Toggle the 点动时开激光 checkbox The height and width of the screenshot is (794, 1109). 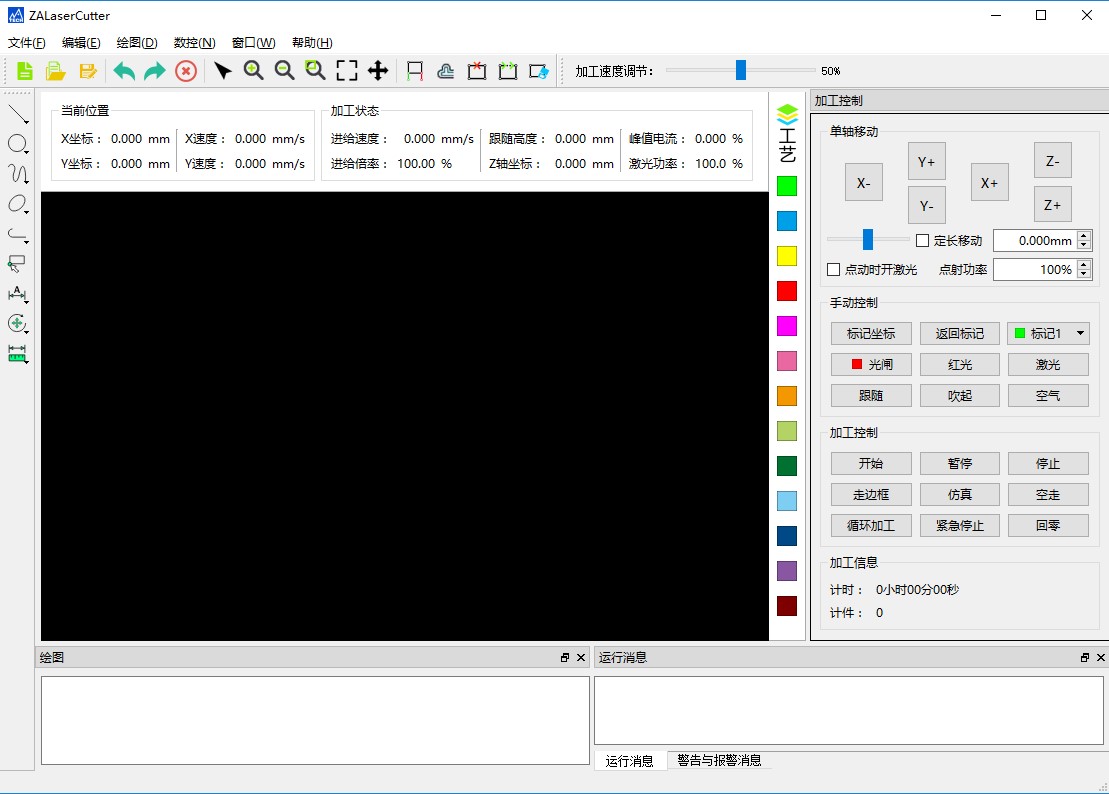pos(834,270)
